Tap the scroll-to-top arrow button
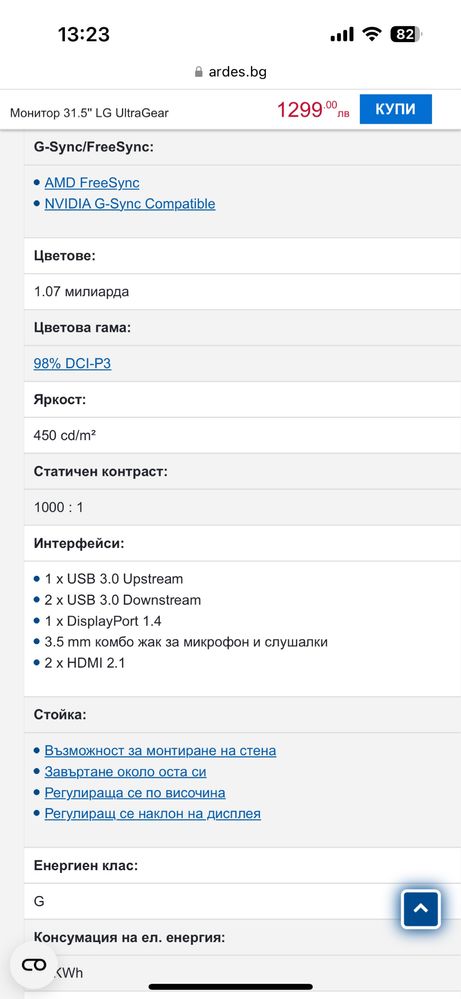461x999 pixels. click(x=420, y=909)
